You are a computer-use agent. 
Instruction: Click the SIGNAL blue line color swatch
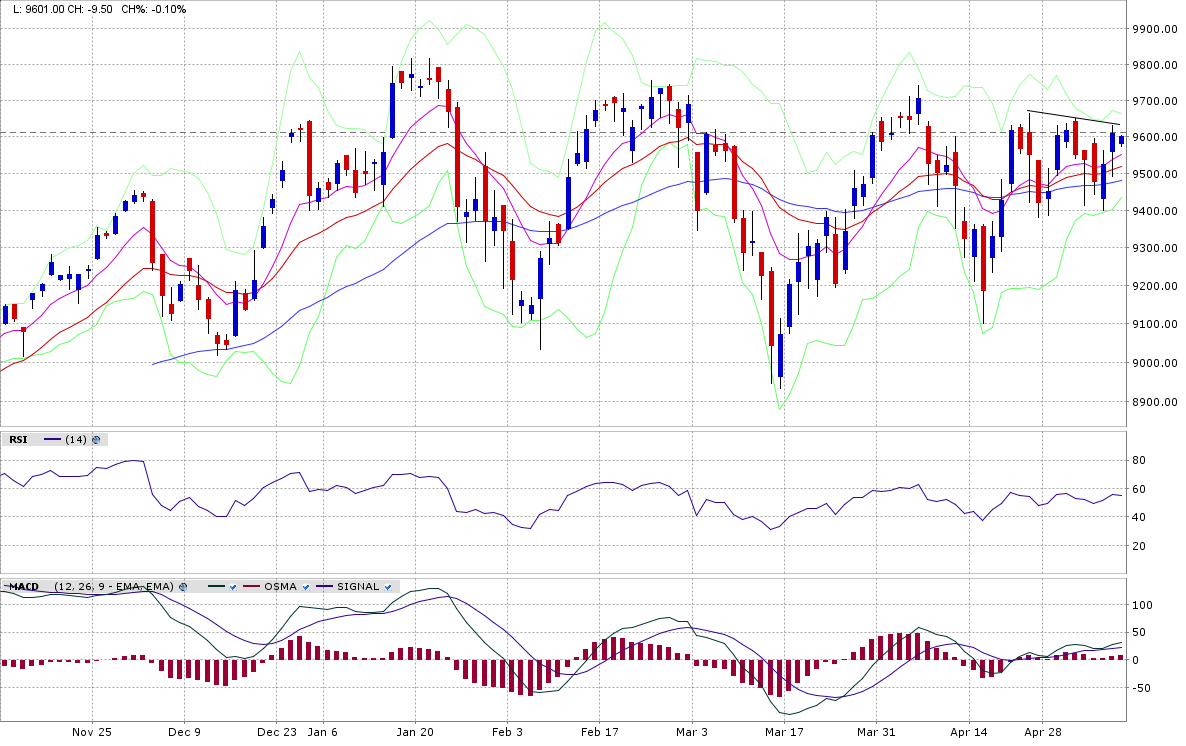324,587
